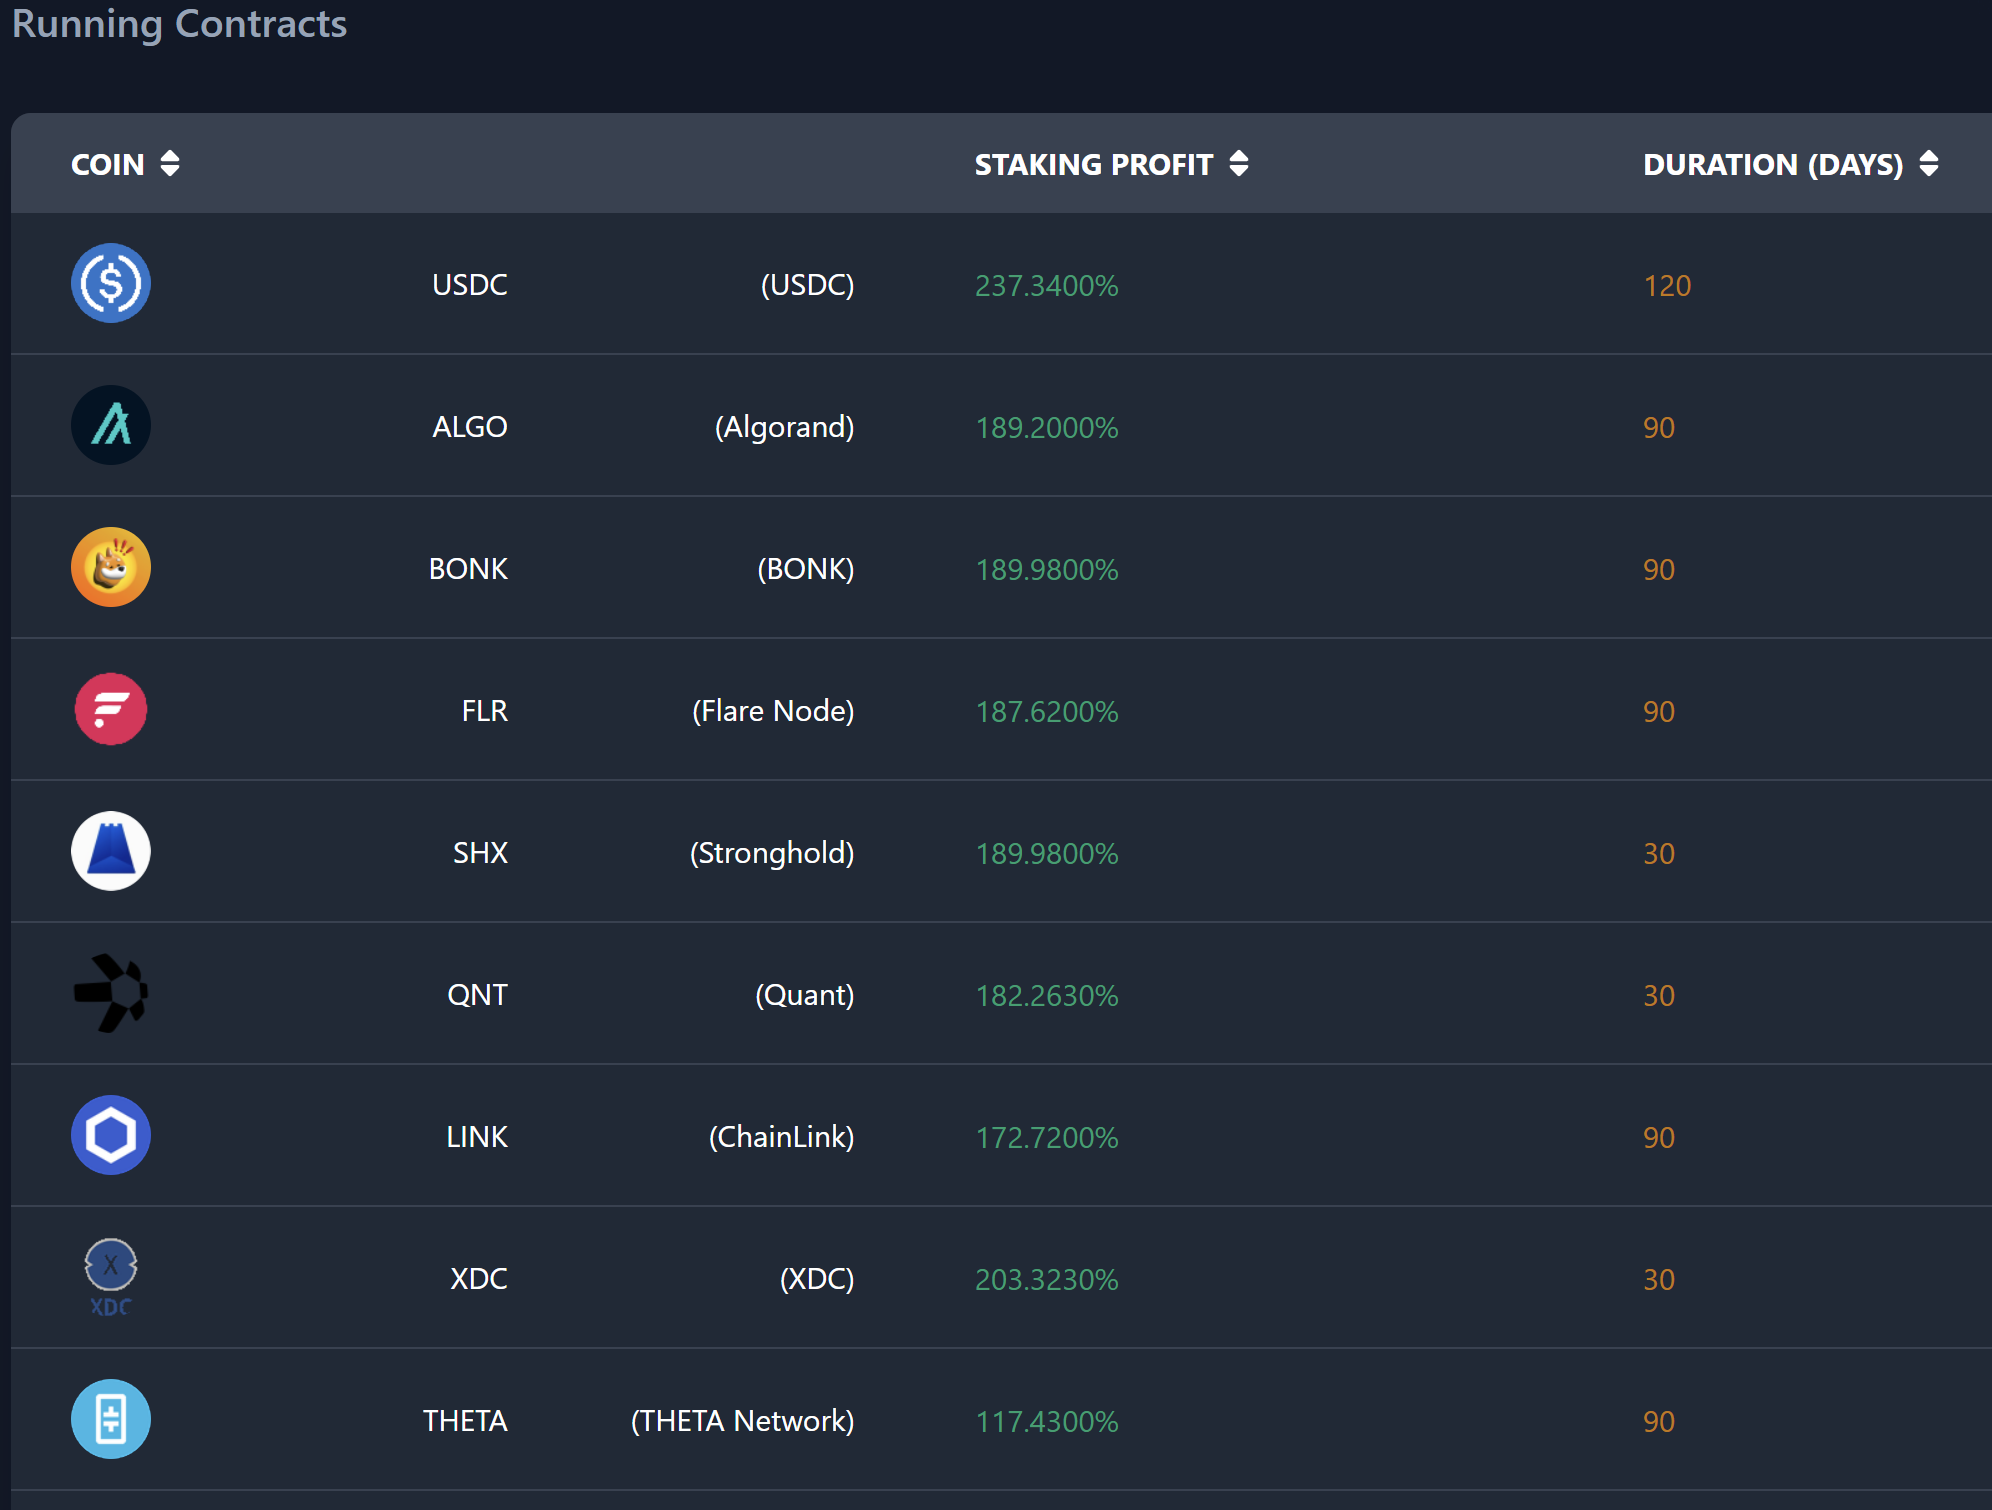Click the ChainLink hexagon icon
Screen dimensions: 1992x1510
pos(111,1136)
